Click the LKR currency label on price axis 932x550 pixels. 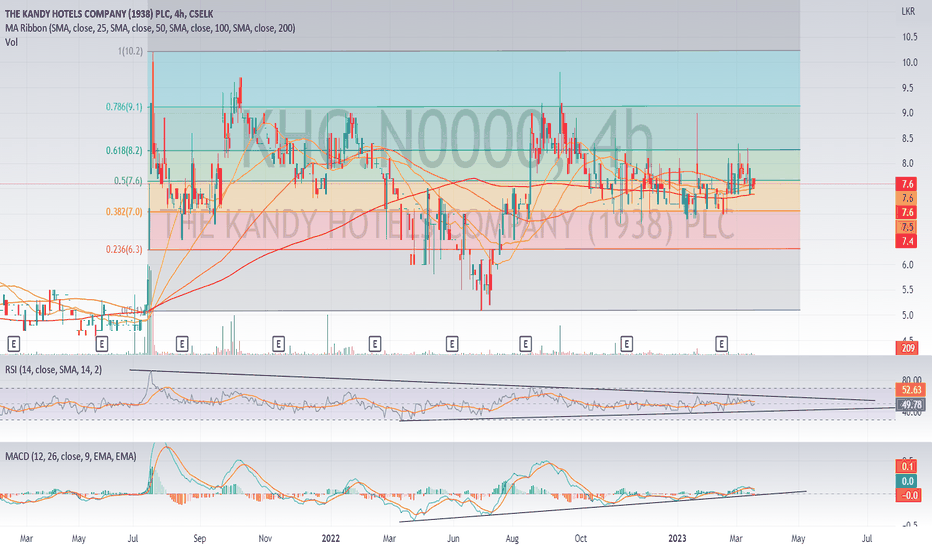pos(908,11)
